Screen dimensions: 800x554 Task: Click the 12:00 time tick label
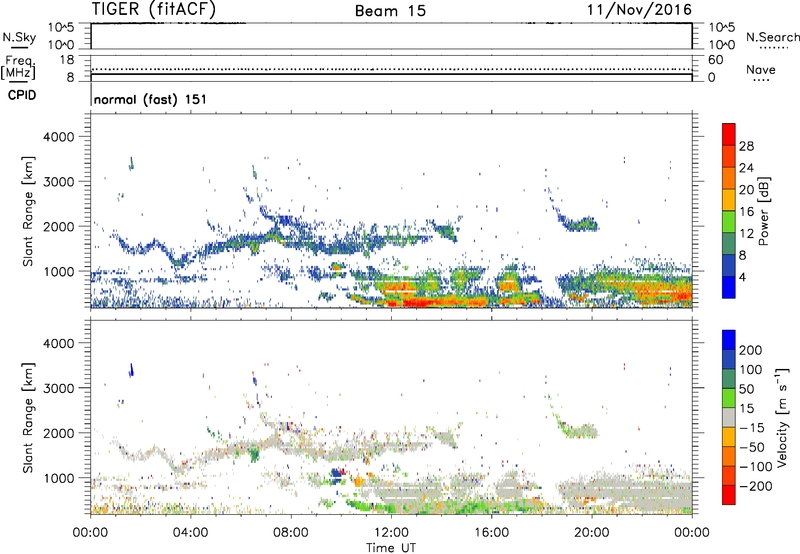391,533
